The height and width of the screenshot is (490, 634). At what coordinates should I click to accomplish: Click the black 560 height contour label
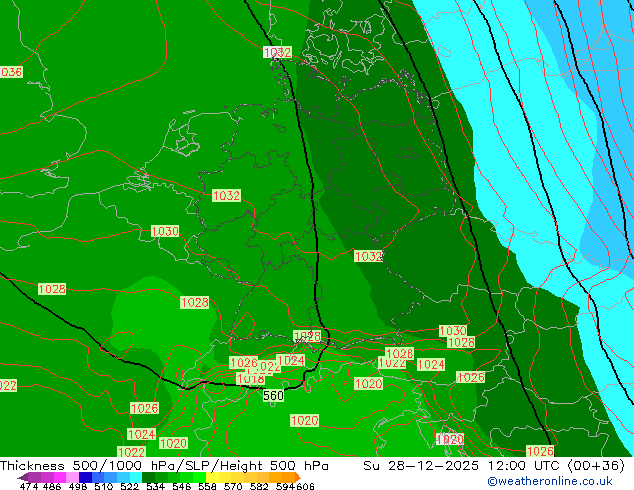pos(273,395)
